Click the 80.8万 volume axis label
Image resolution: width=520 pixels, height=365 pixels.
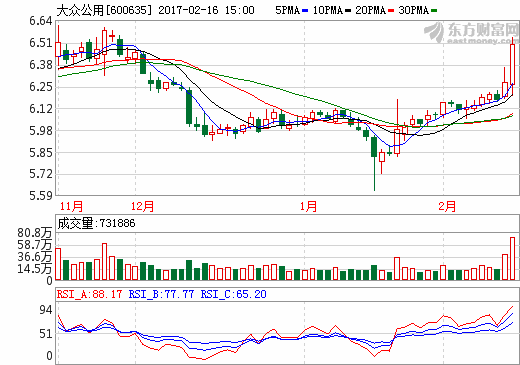pos(35,233)
